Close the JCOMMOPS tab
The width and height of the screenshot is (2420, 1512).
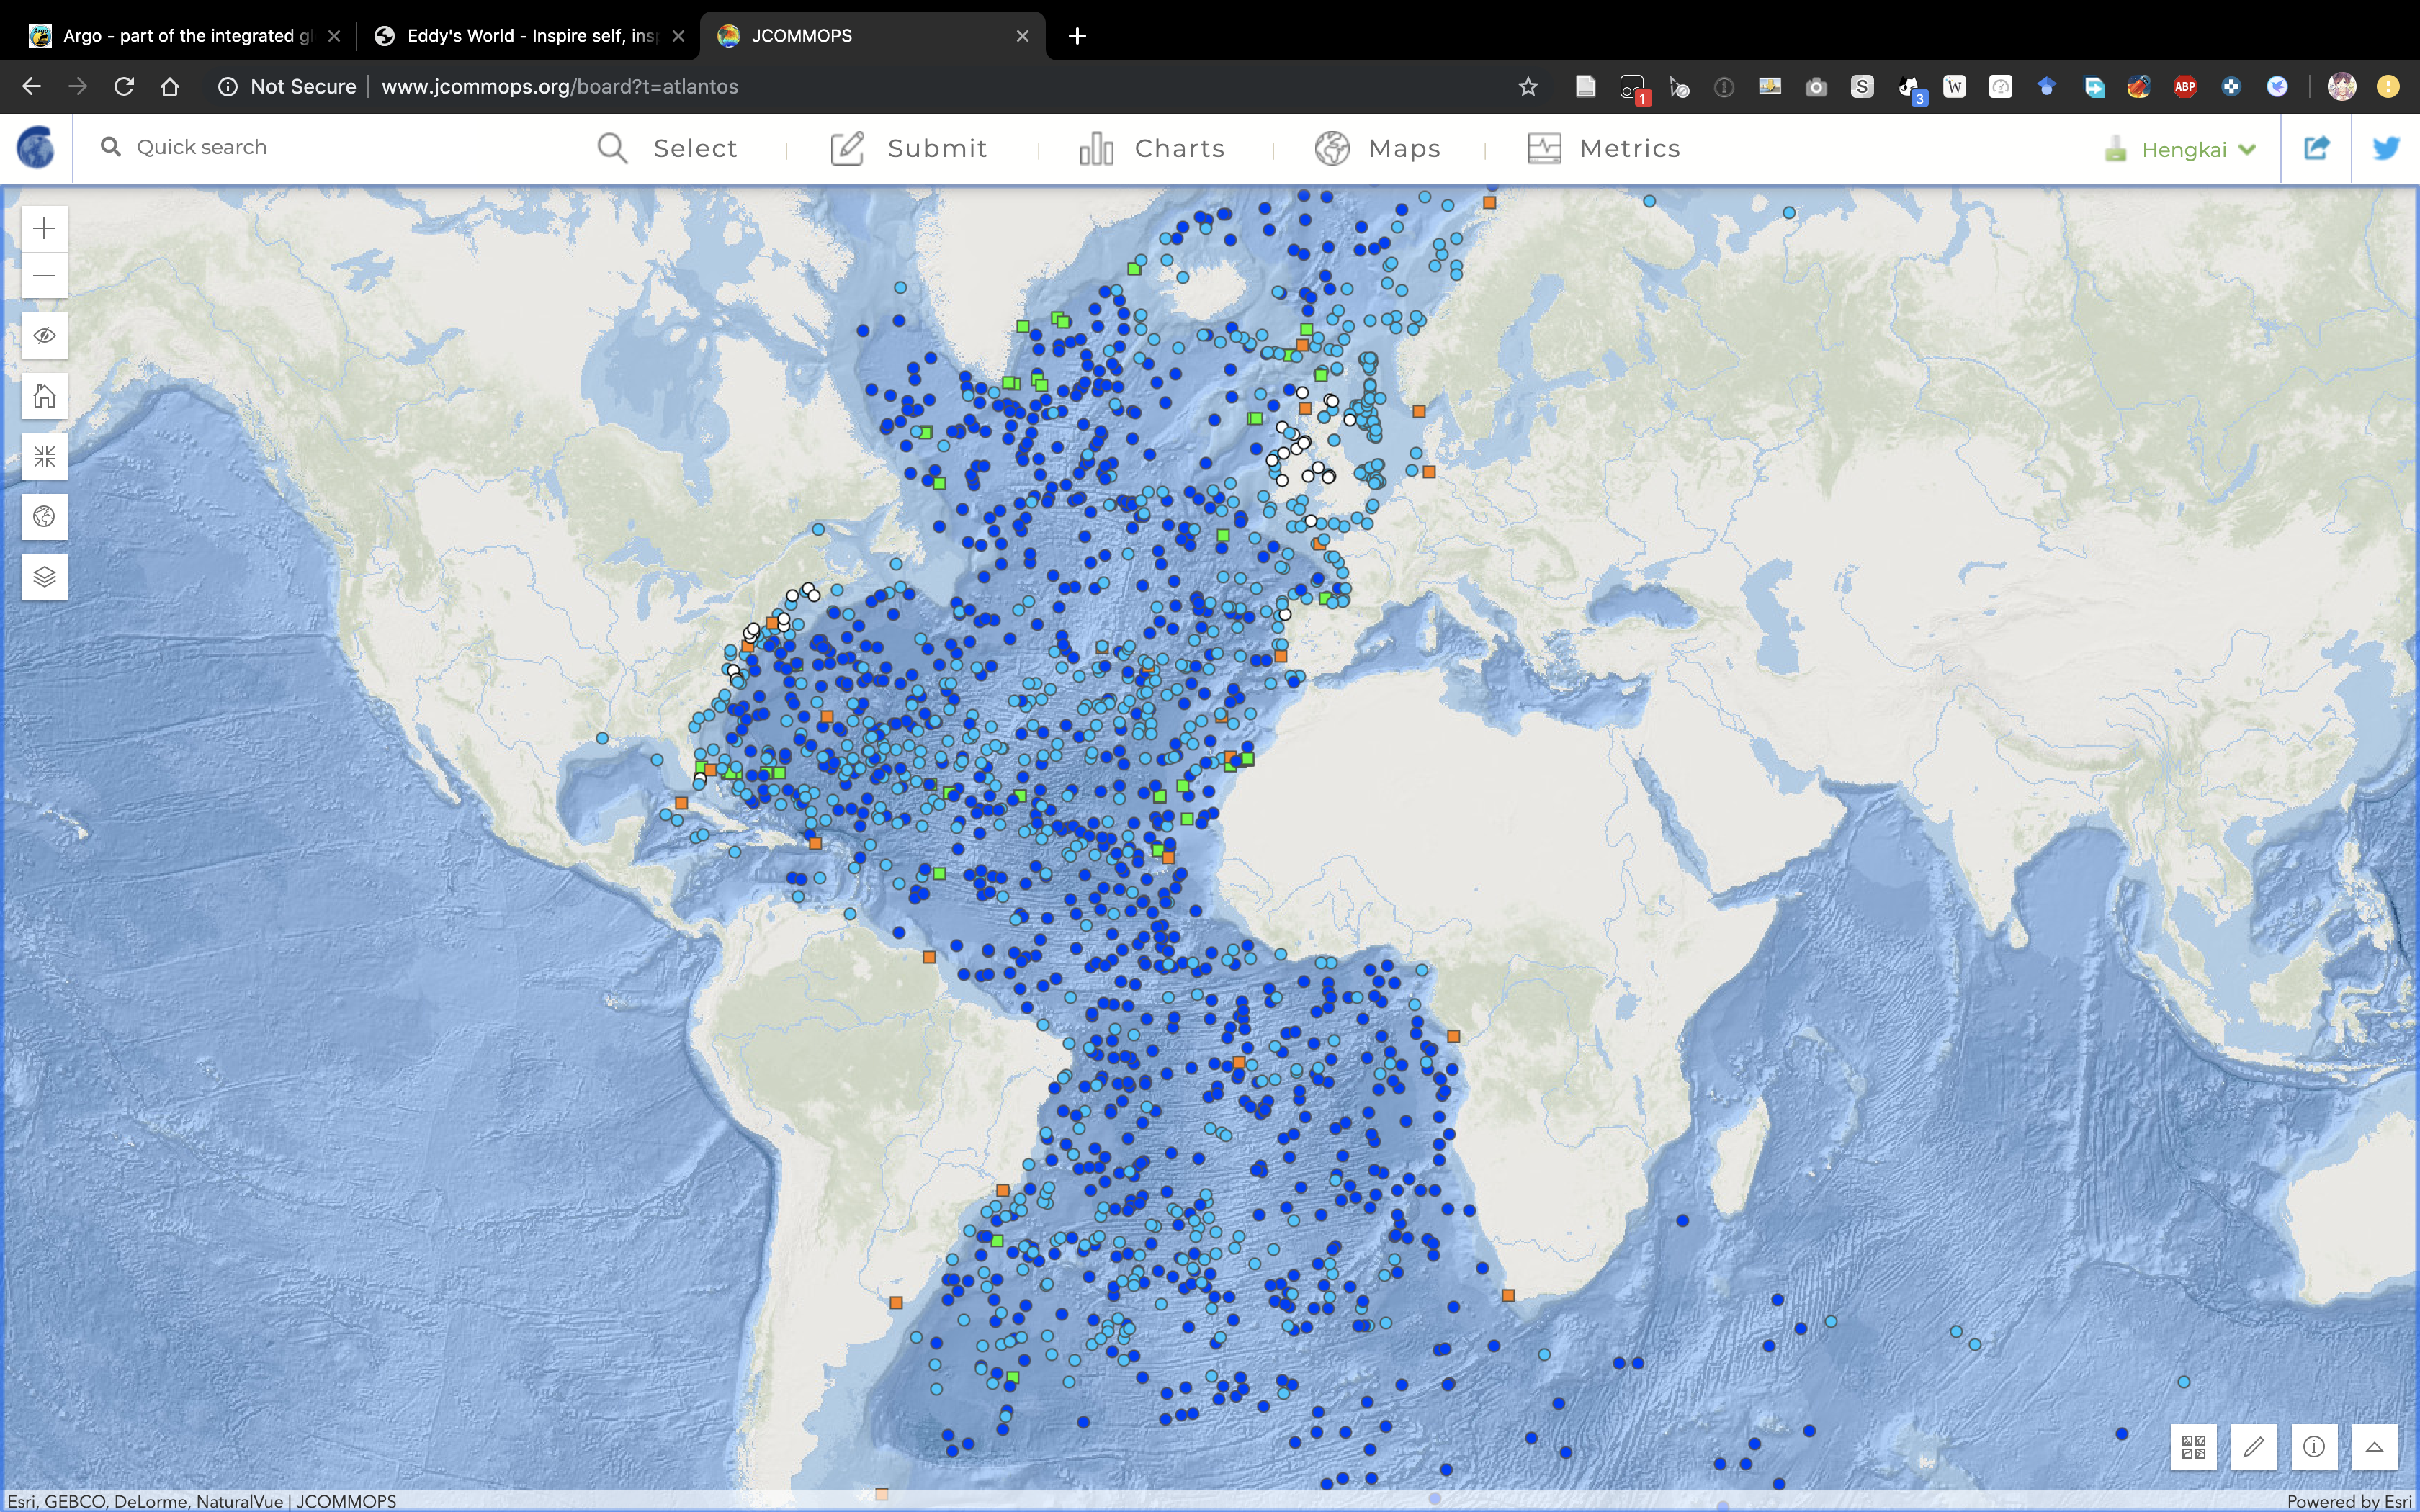click(1022, 36)
